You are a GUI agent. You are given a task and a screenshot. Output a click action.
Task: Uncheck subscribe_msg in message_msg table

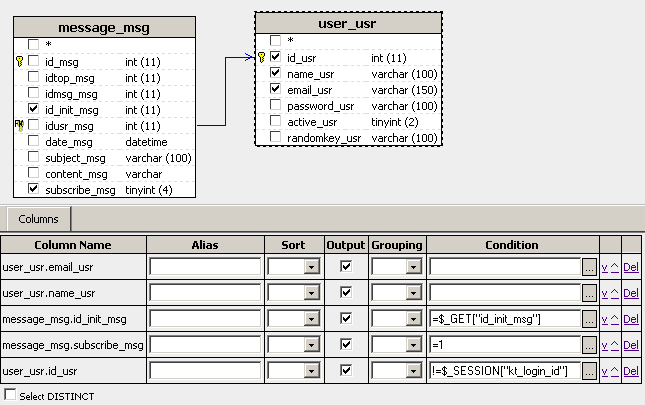click(x=34, y=189)
